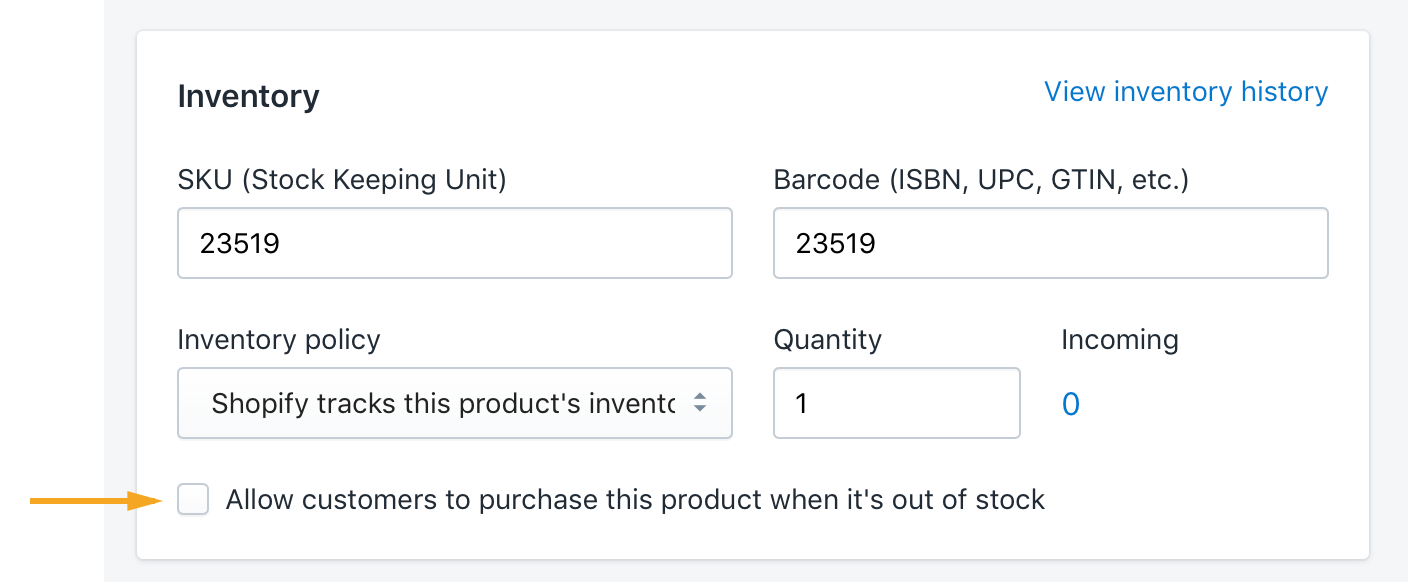Click the 23519 value in SKU field

239,243
